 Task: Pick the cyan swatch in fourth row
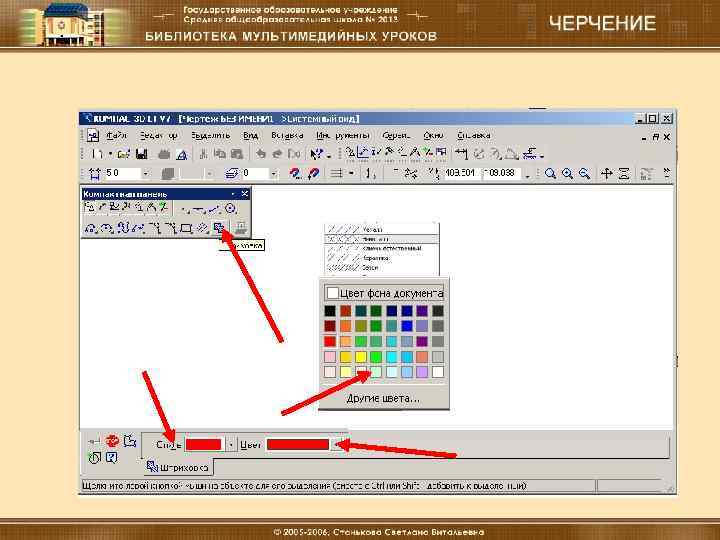point(391,356)
